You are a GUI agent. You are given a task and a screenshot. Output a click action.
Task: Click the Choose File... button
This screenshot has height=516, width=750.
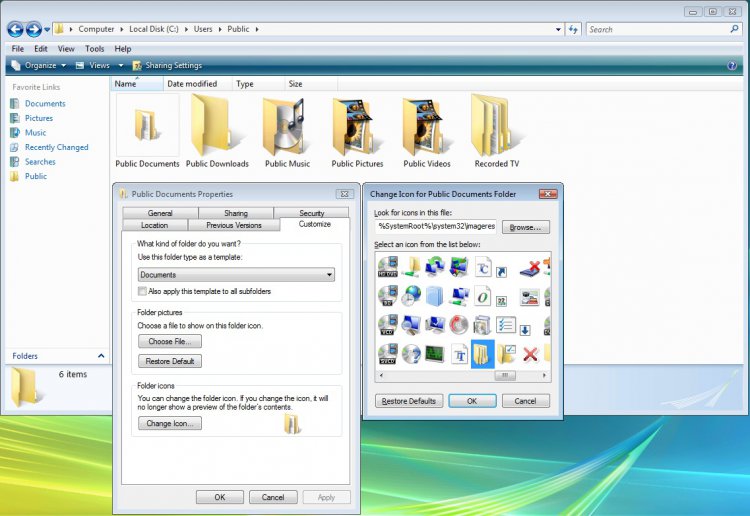(170, 341)
